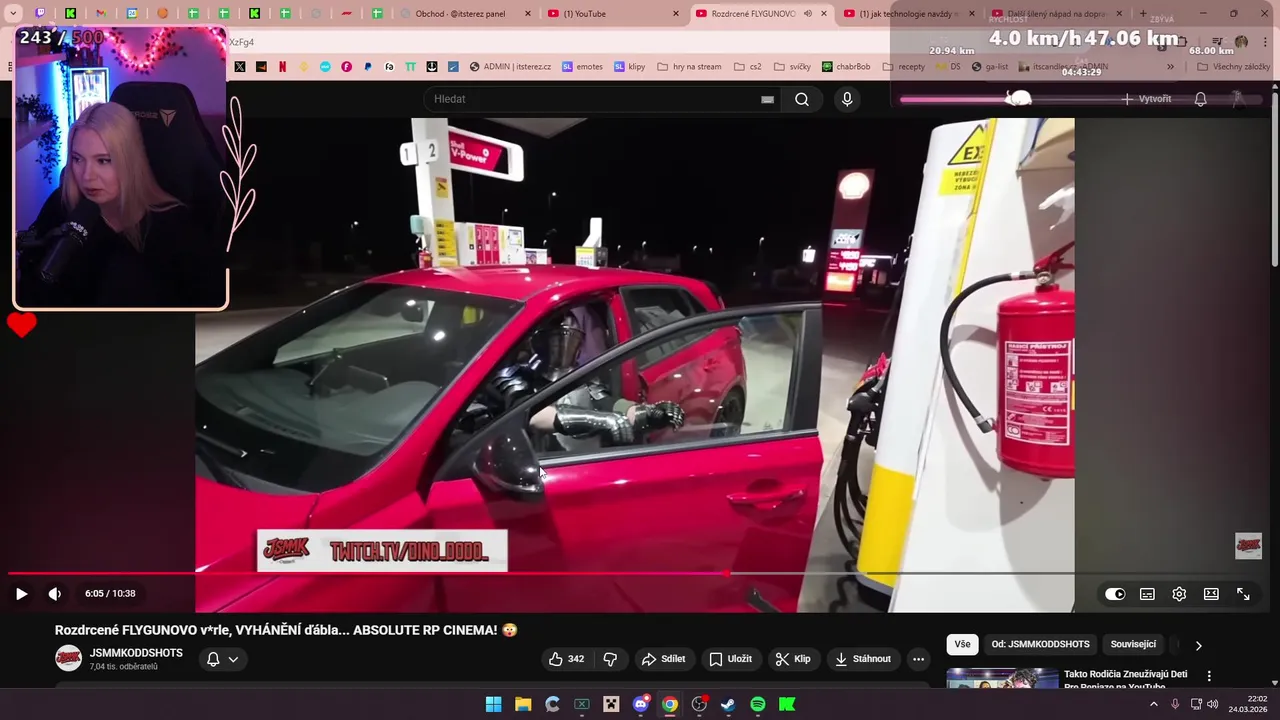The height and width of the screenshot is (720, 1280).
Task: Open the green Kick app on taskbar
Action: [x=787, y=704]
